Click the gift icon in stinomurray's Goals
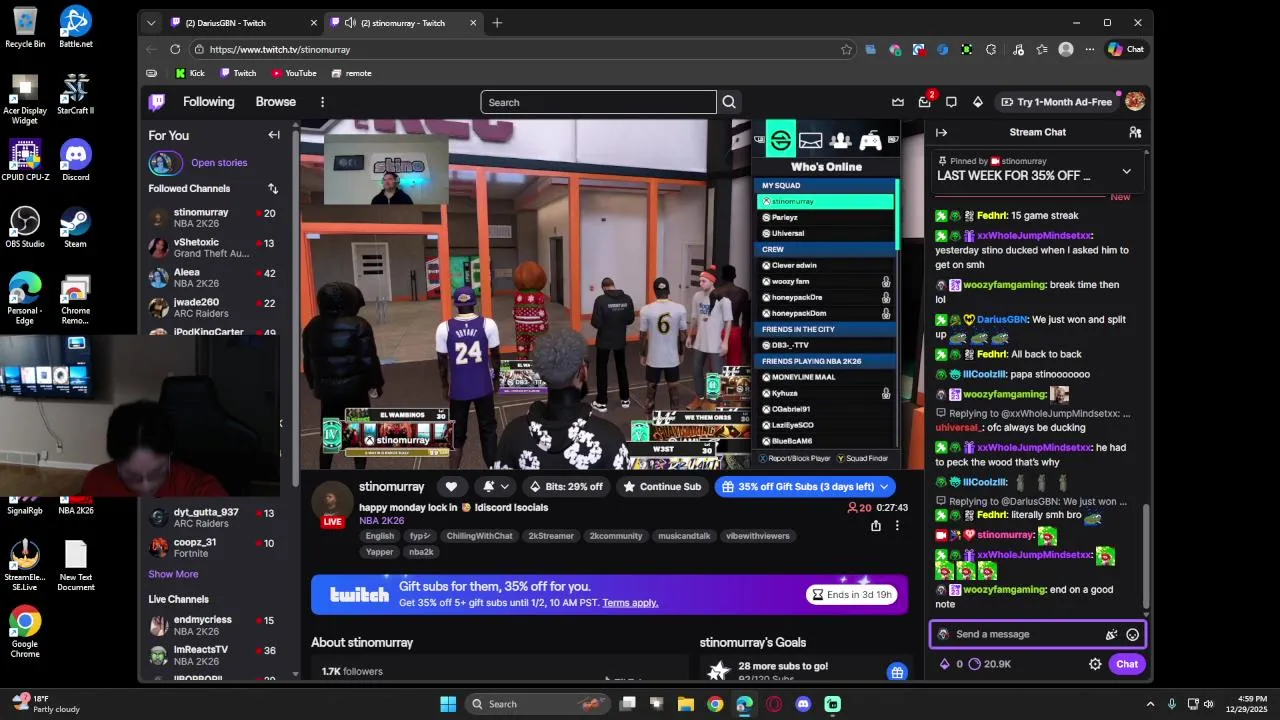The image size is (1280, 720). point(897,672)
